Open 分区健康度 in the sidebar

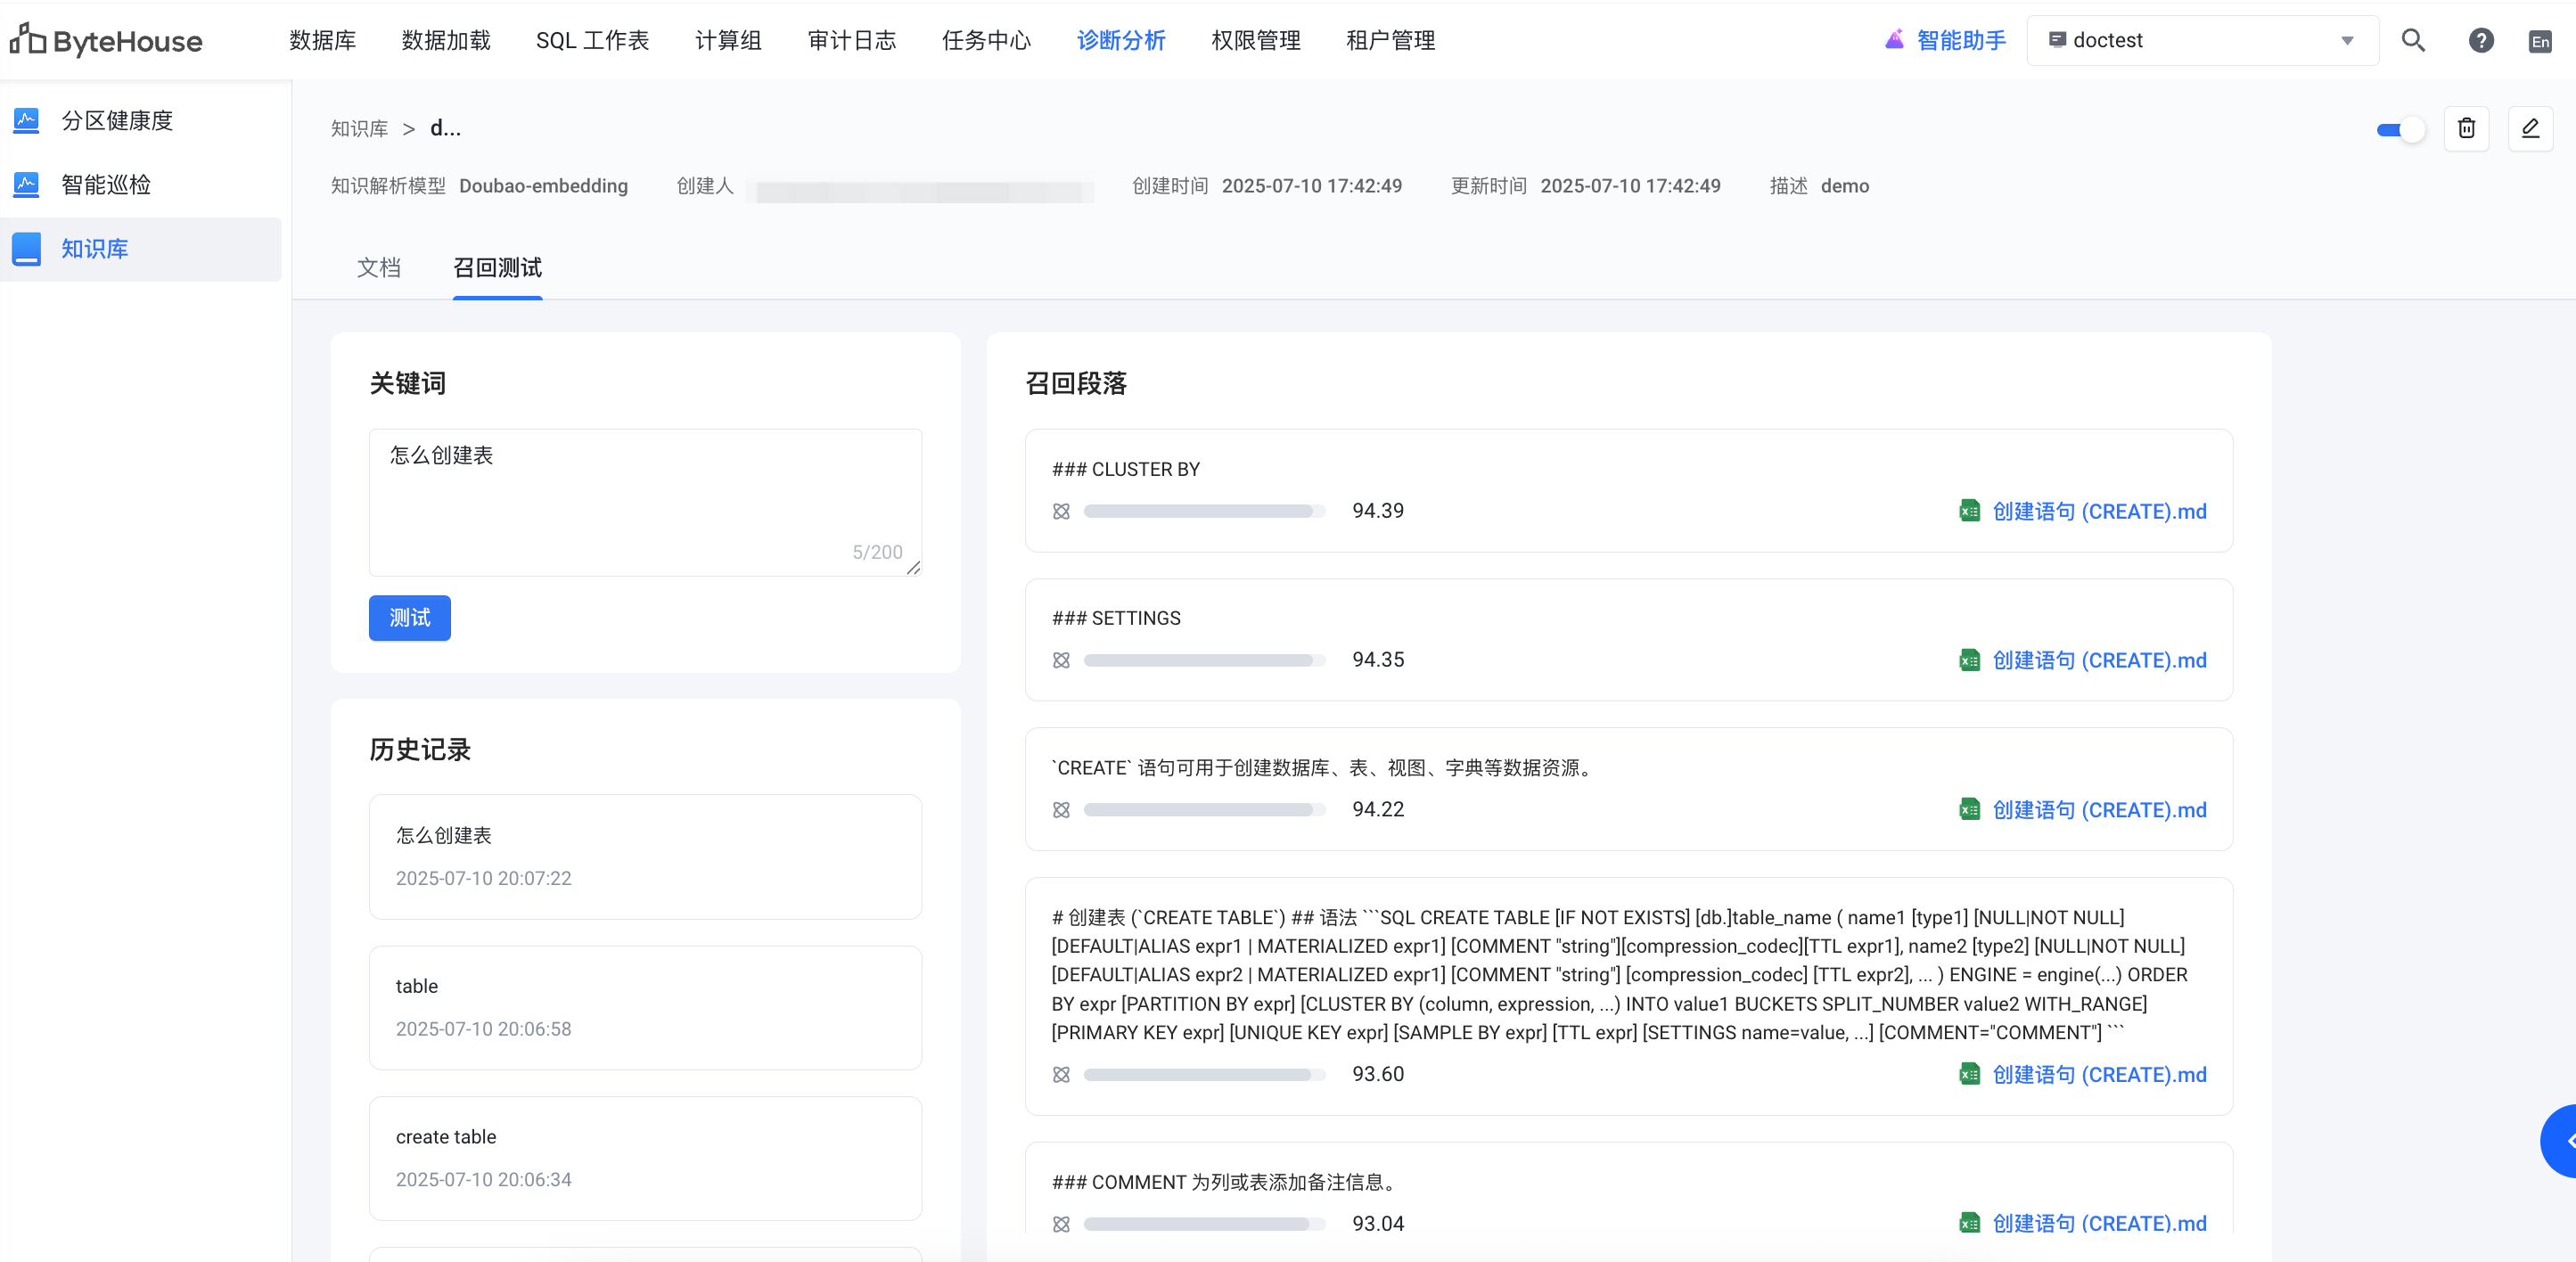point(116,121)
